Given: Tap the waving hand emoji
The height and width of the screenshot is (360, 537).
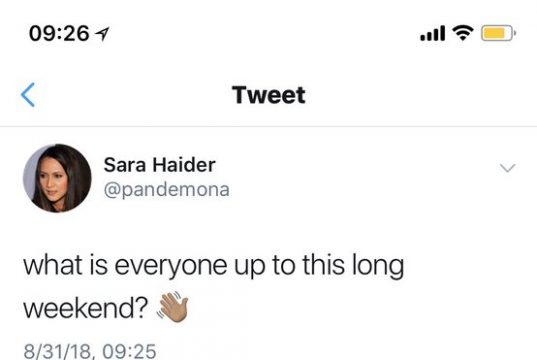Looking at the screenshot, I should click(x=173, y=307).
